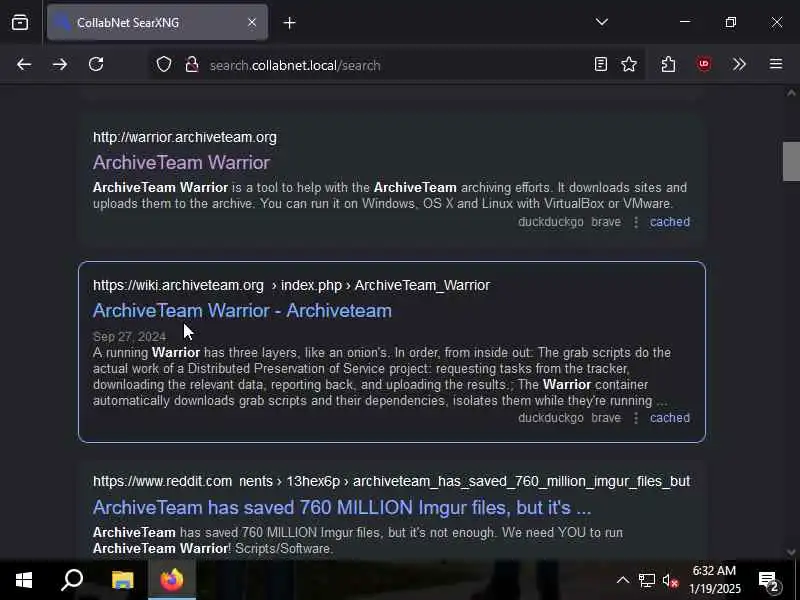Bookmark this page with the star

(629, 64)
